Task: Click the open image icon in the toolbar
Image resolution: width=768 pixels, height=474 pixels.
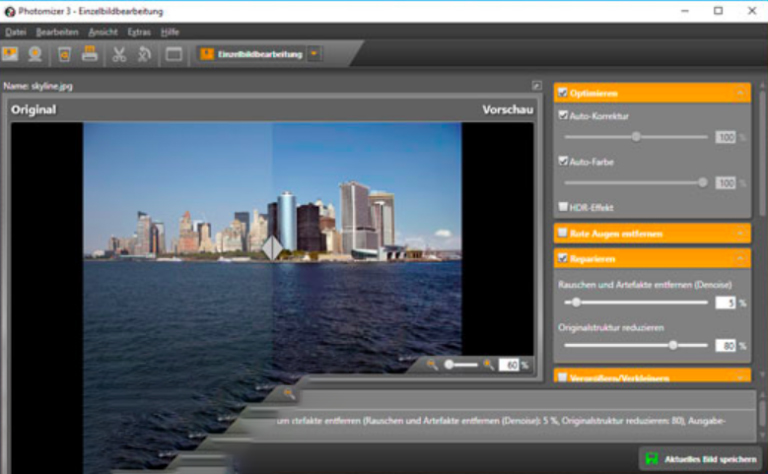Action: [x=10, y=54]
